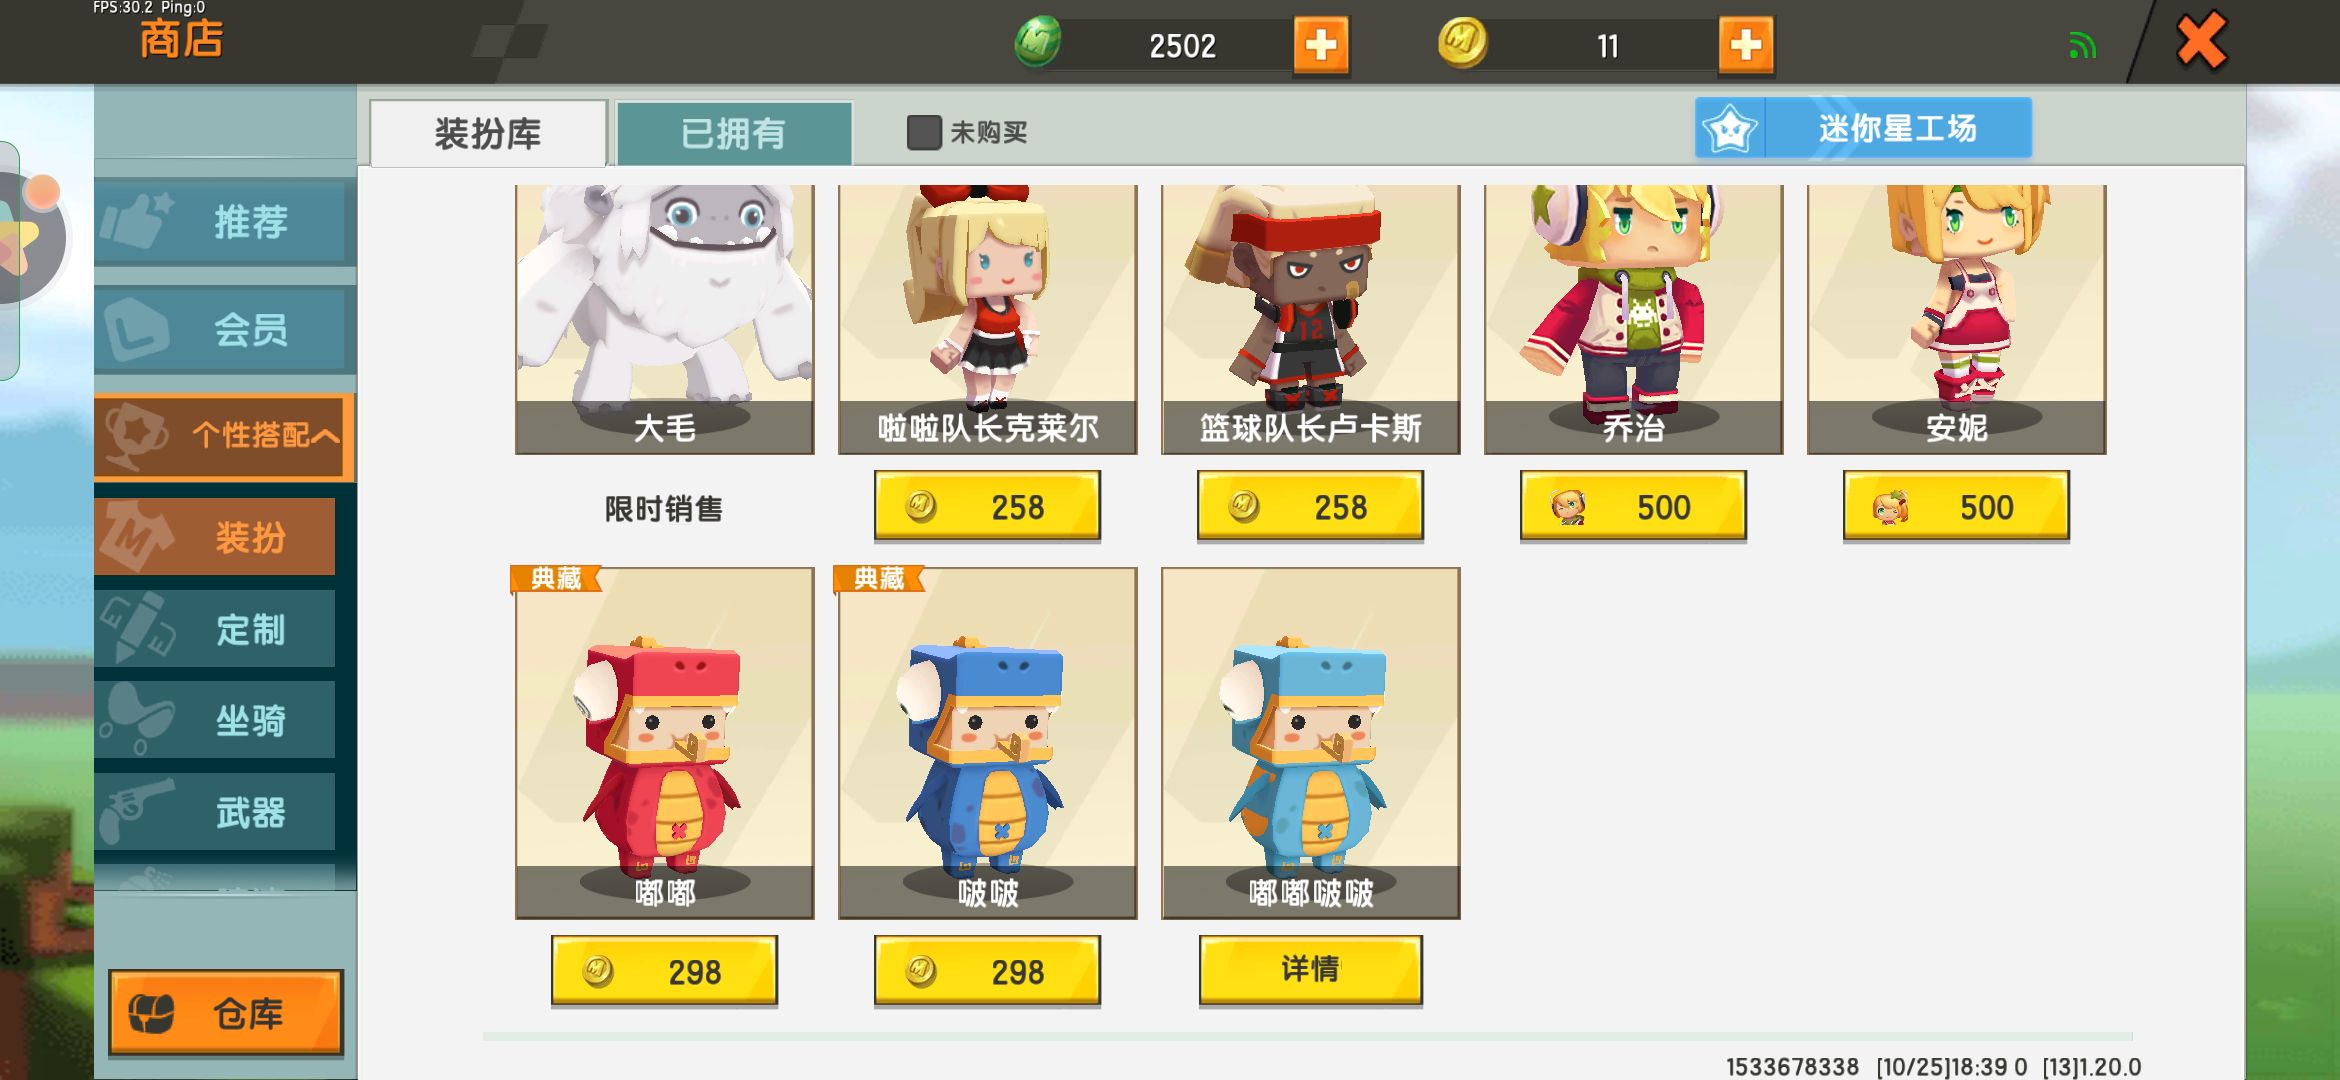This screenshot has height=1080, width=2340.
Task: Switch to the 已拥有 tab
Action: click(734, 133)
